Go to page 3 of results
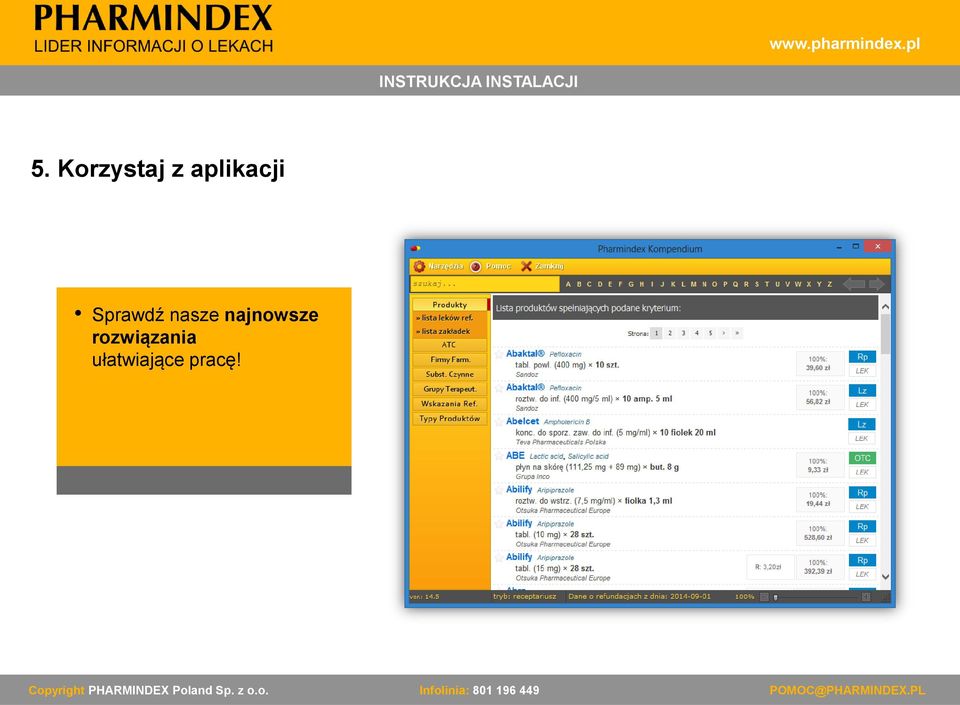The height and width of the screenshot is (705, 960). tap(683, 334)
